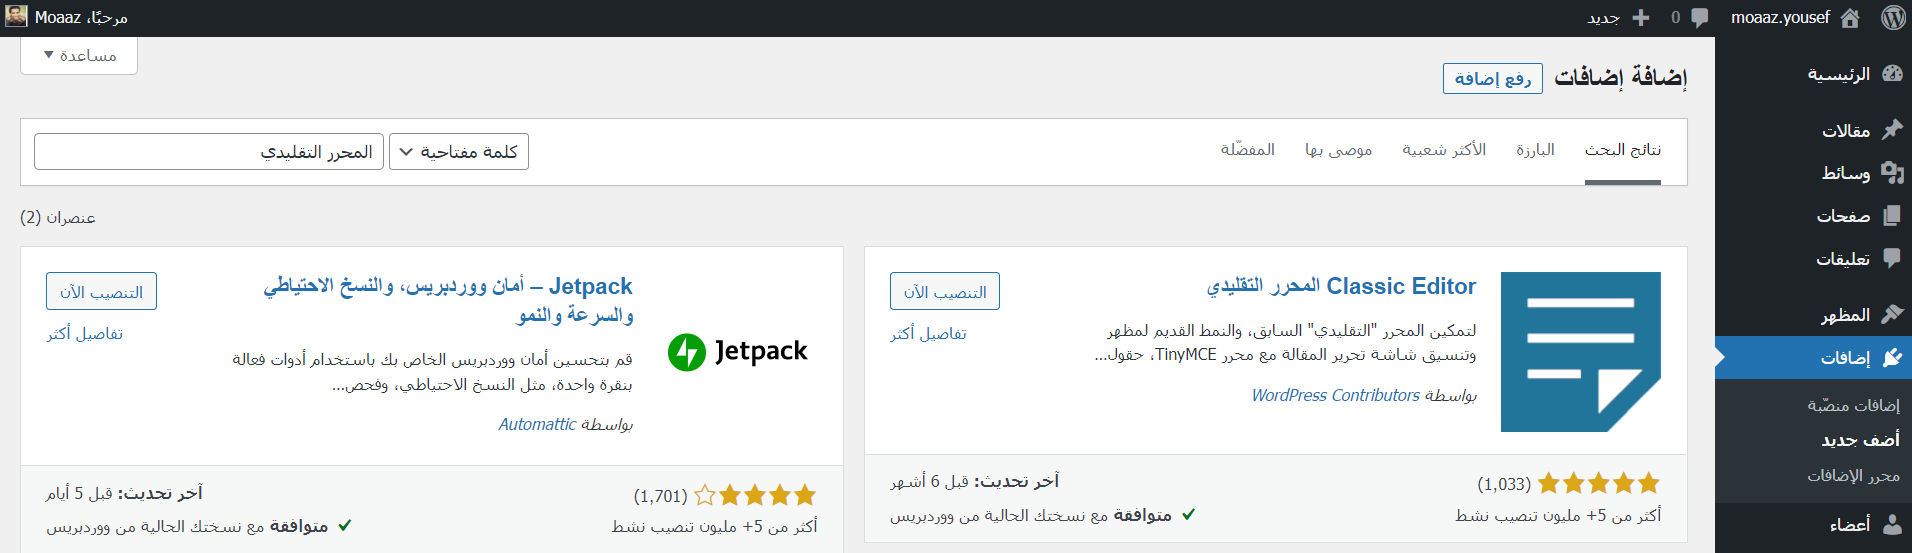
Task: Open Pages (صفحات) icon in sidebar
Action: point(1892,216)
